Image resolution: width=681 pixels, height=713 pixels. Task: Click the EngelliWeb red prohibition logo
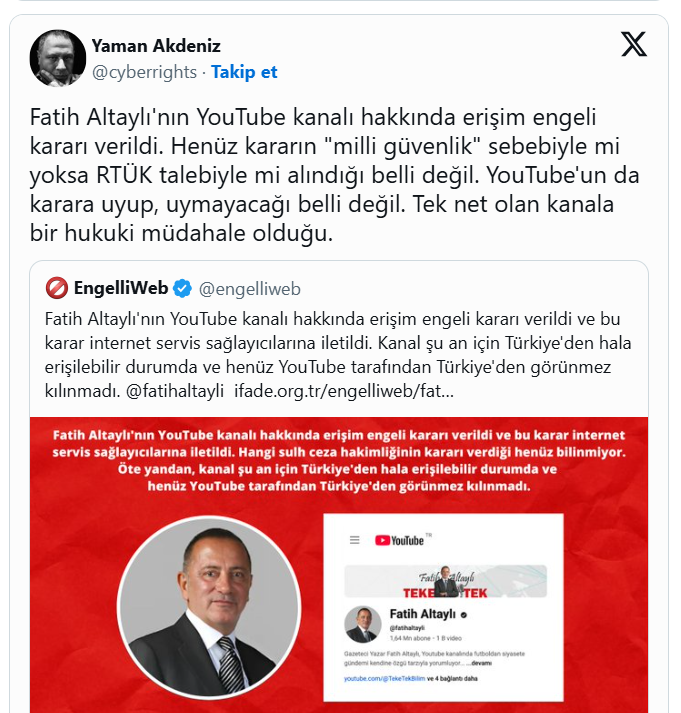(x=56, y=288)
